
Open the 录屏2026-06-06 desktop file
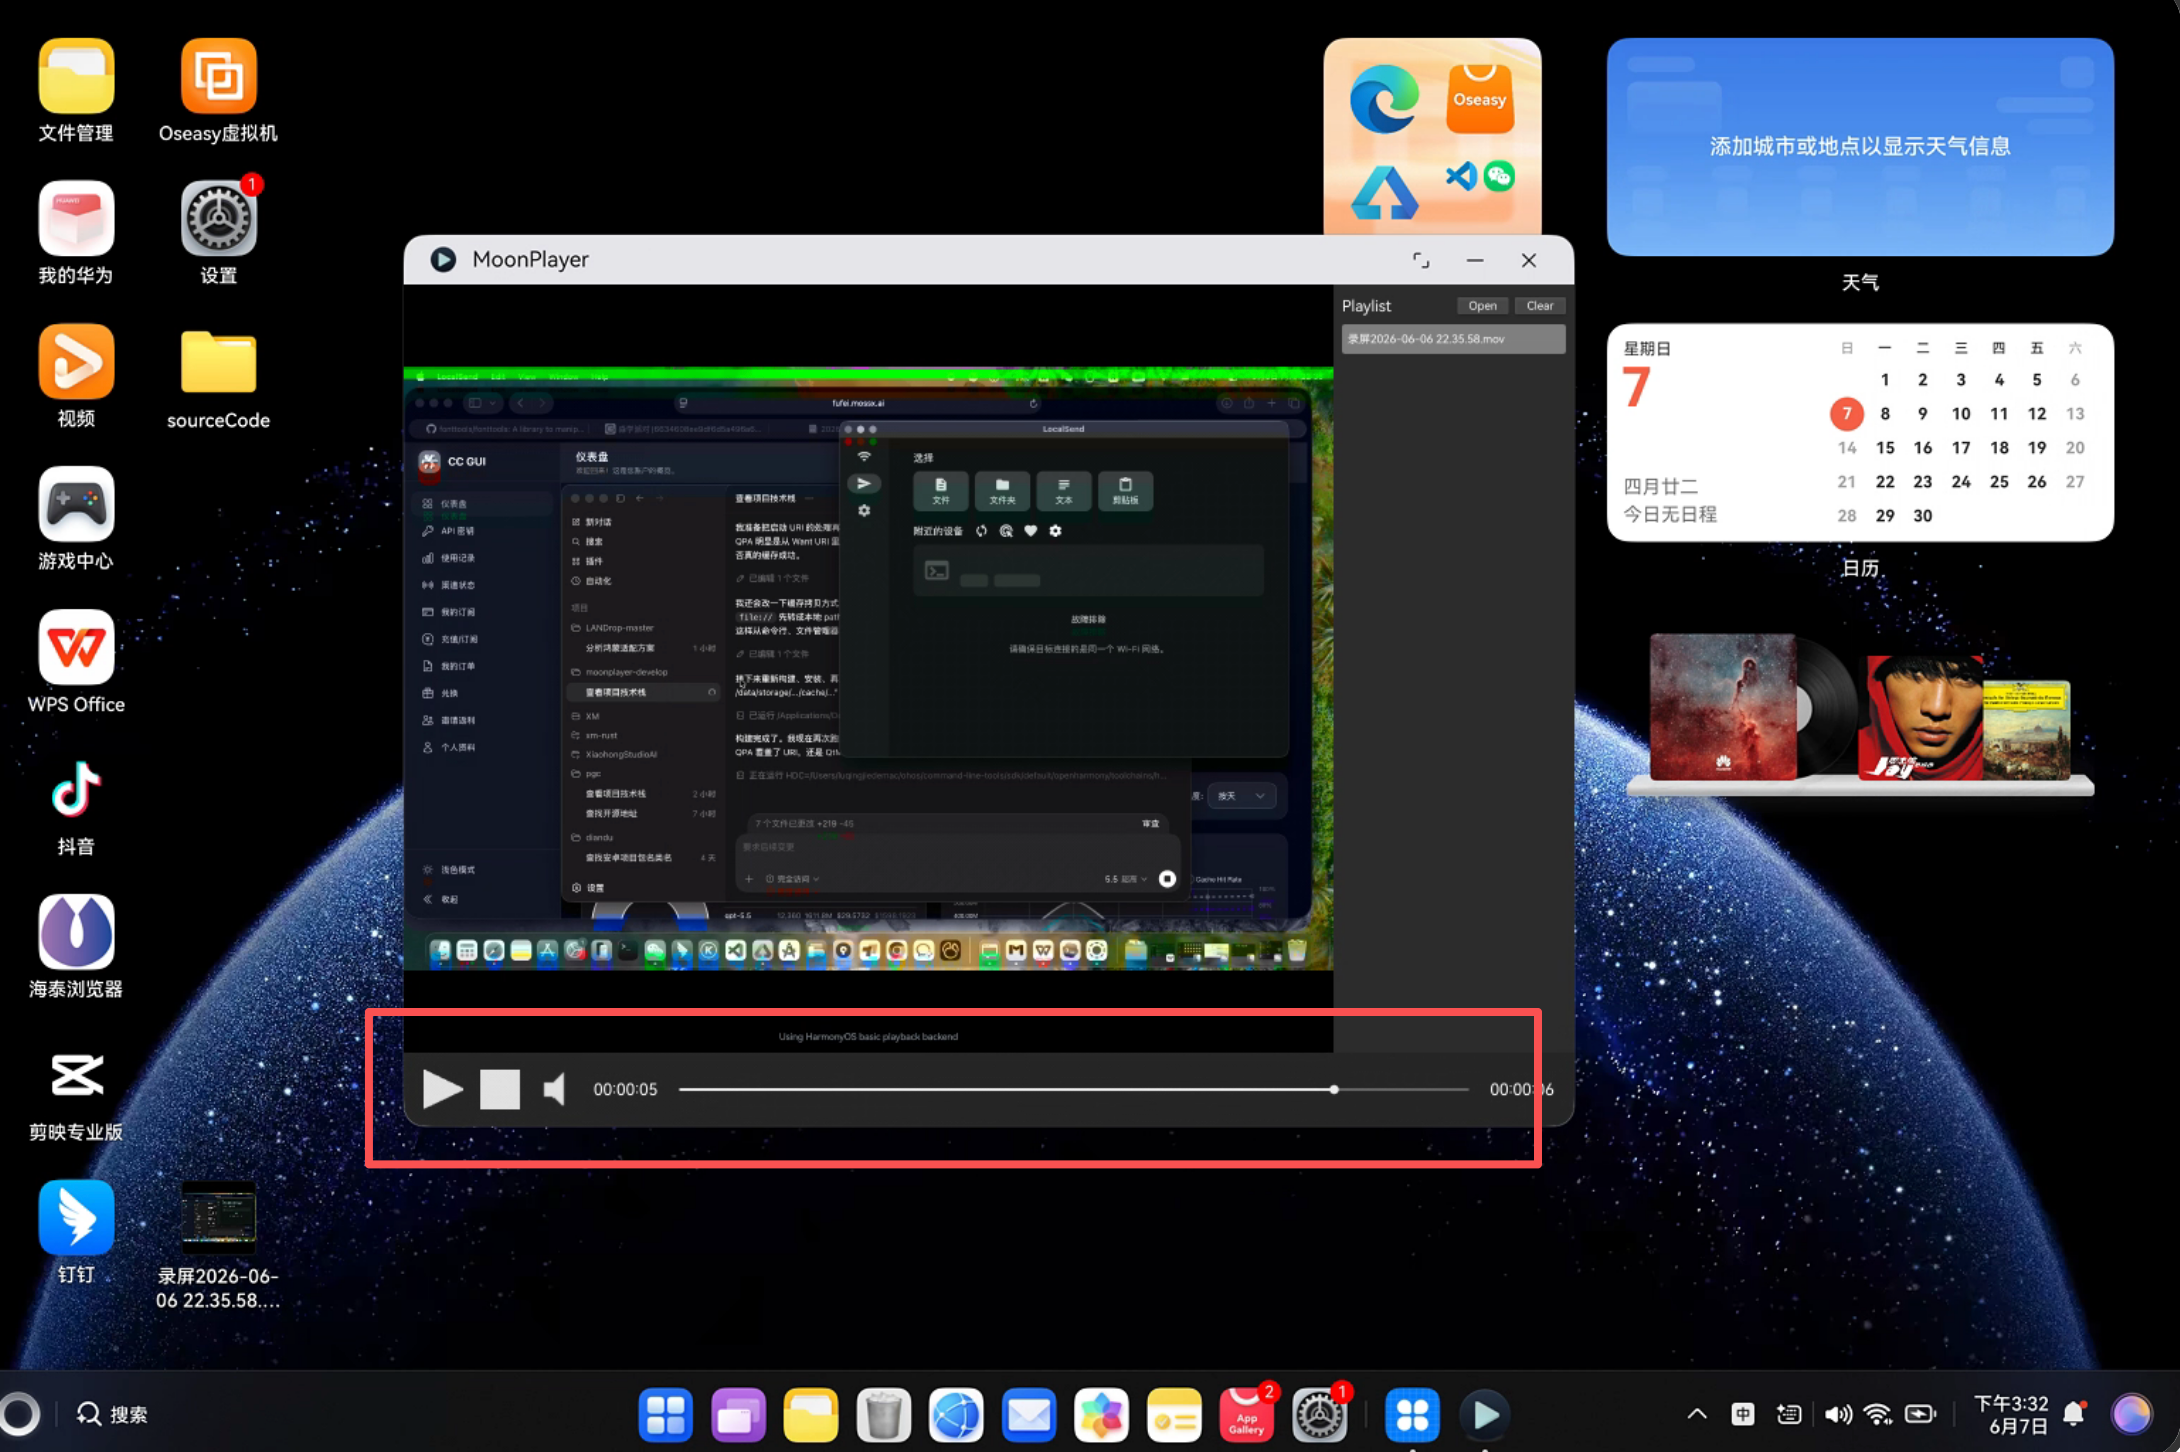tap(218, 1246)
